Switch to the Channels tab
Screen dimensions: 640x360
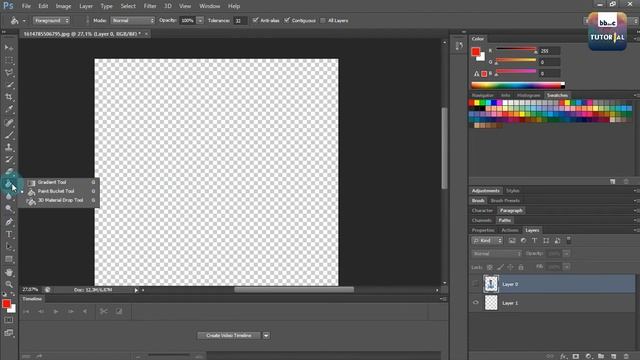482,220
